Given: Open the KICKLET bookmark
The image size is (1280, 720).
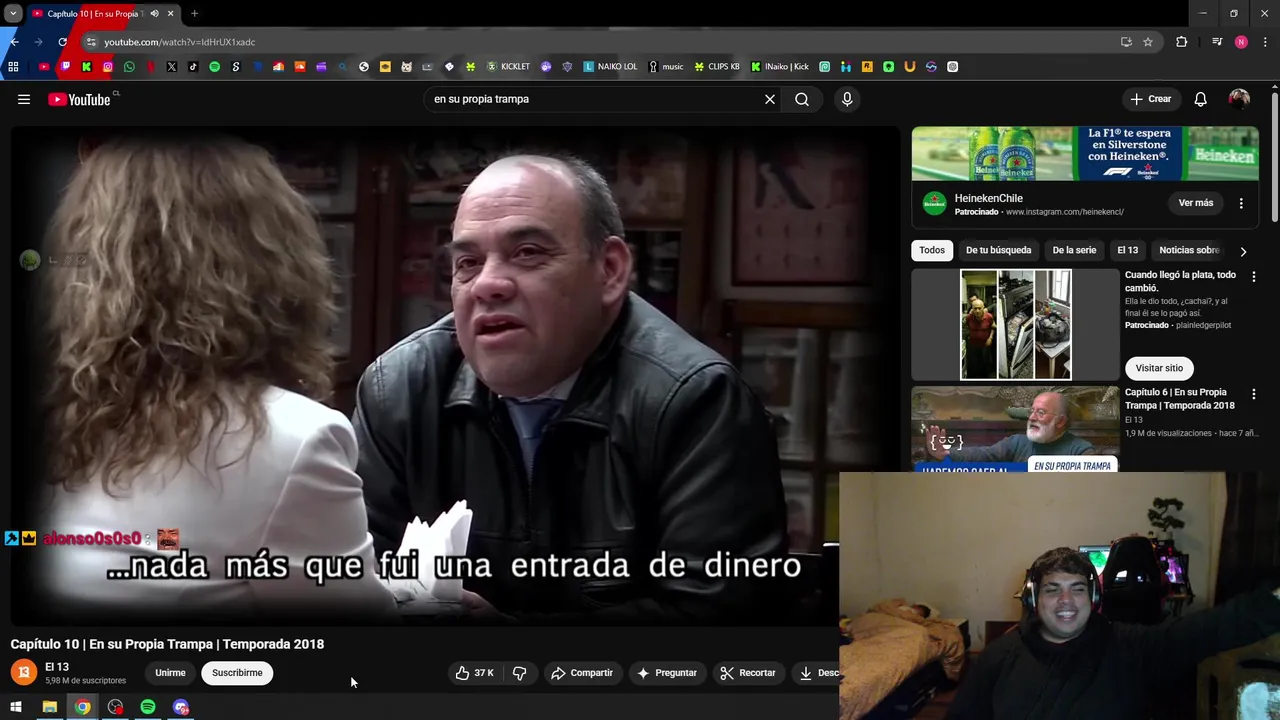Looking at the screenshot, I should pyautogui.click(x=508, y=67).
